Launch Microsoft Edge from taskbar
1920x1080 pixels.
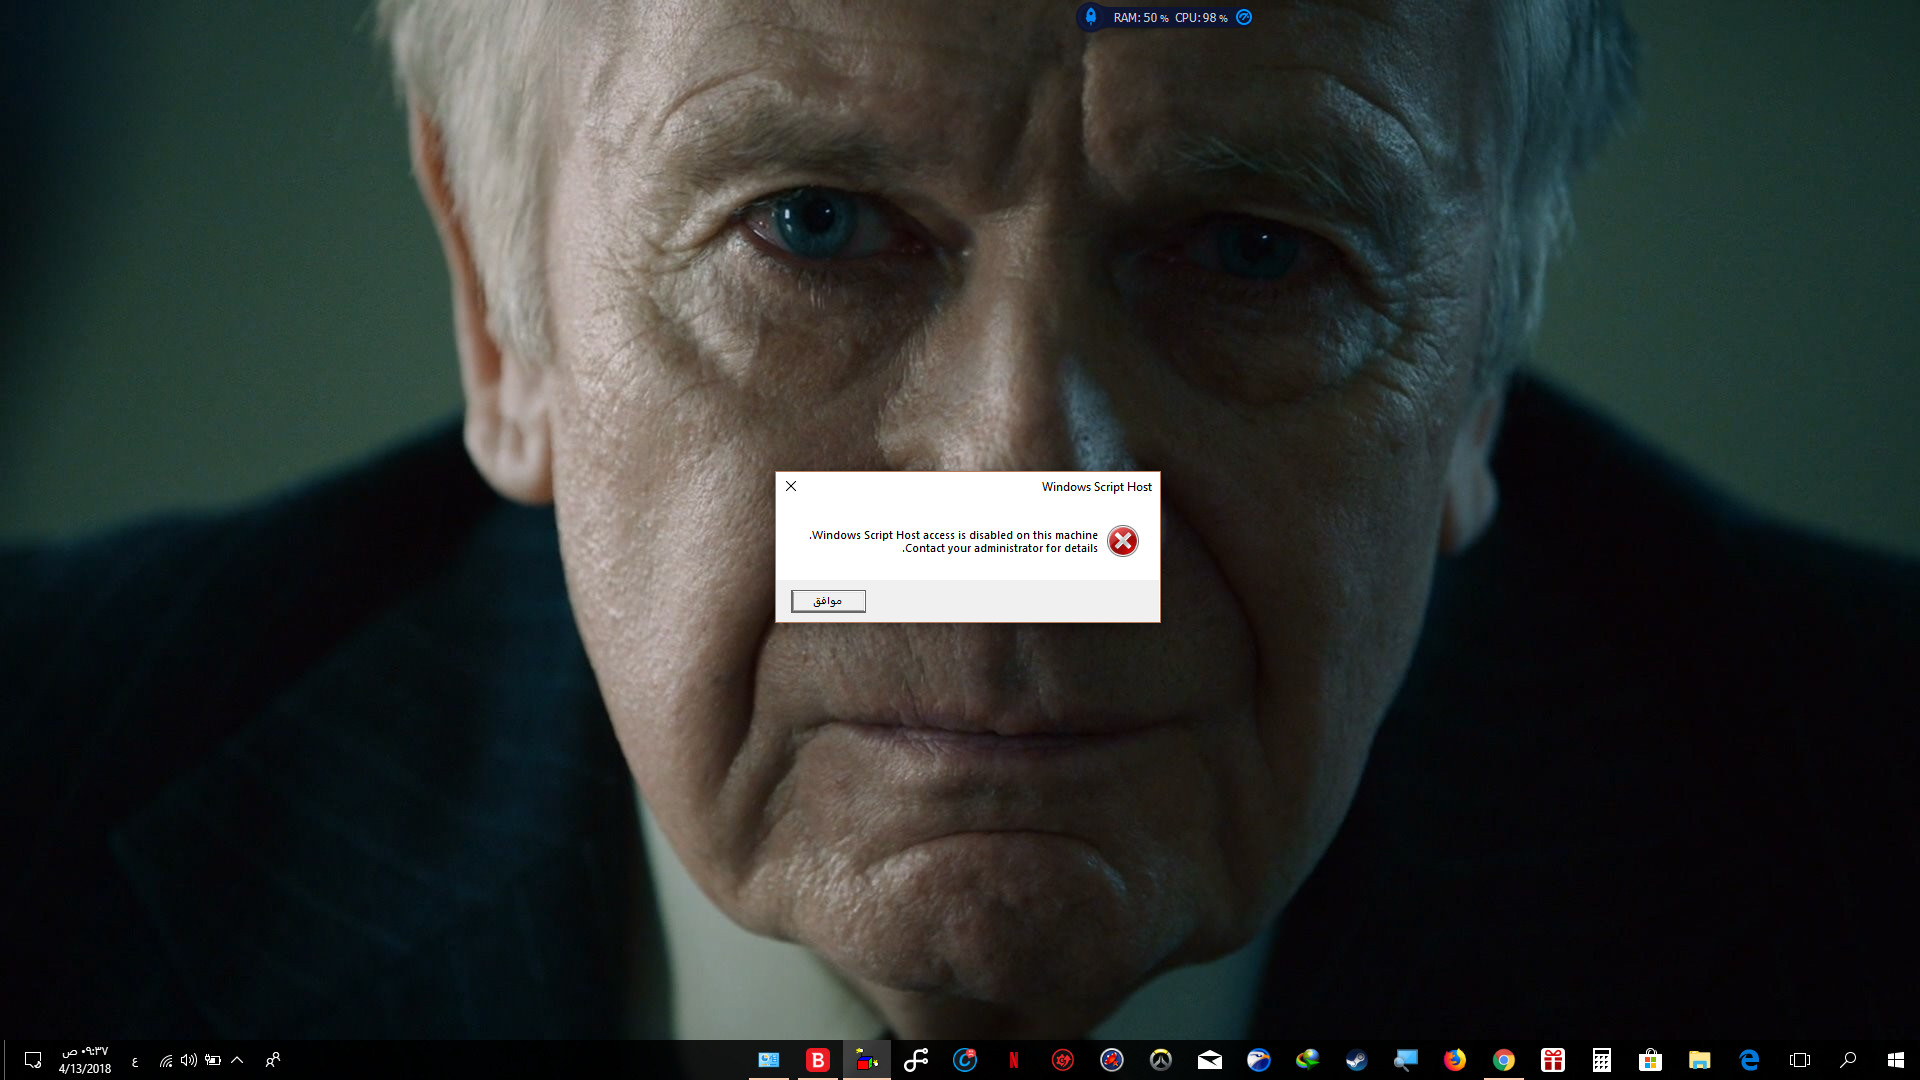[x=1749, y=1060]
